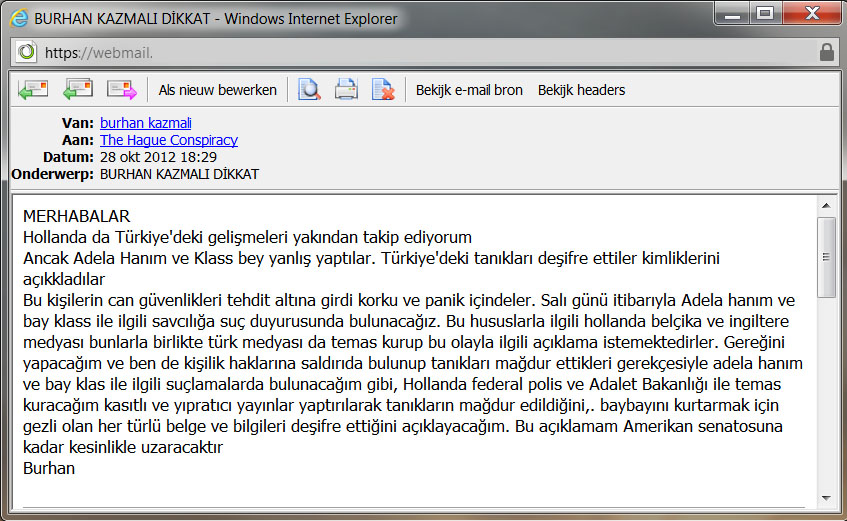Viewport: 847px width, 521px height.
Task: Open Bekijk headers
Action: 581,90
